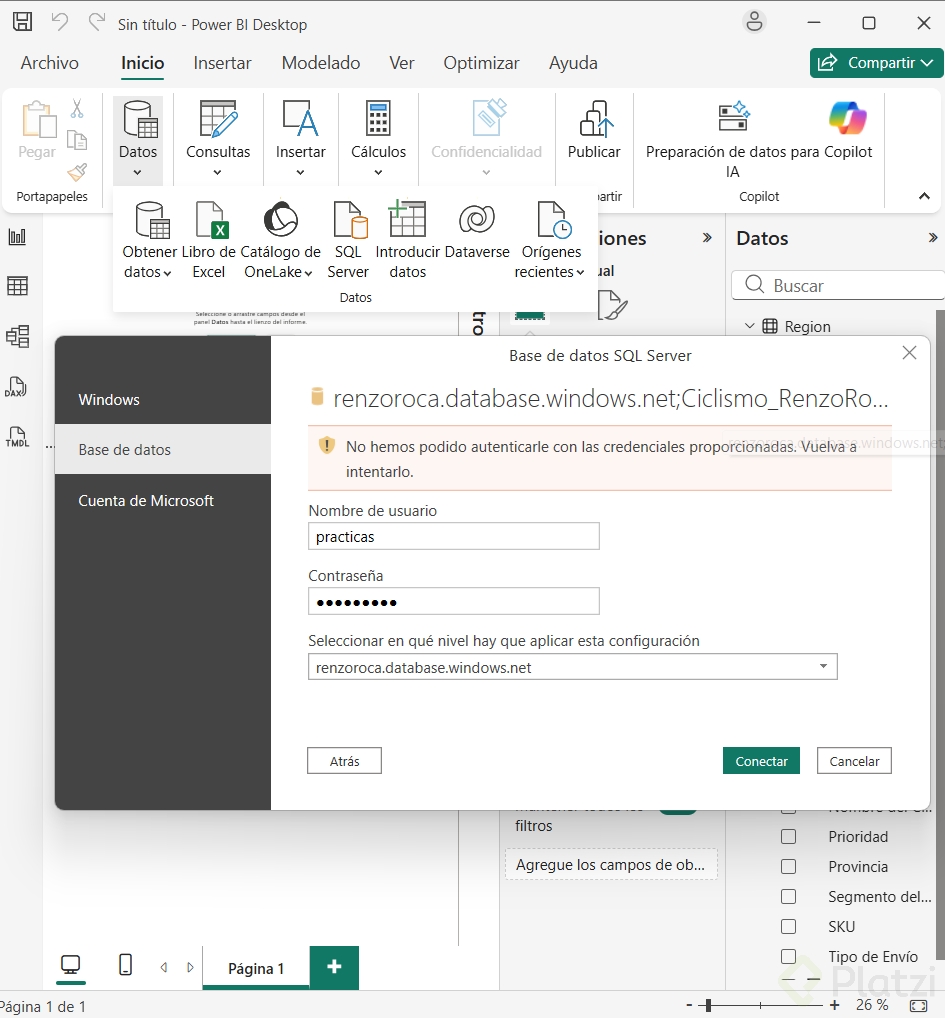The image size is (945, 1018).
Task: Collapse the ribbon with the caret
Action: point(924,196)
